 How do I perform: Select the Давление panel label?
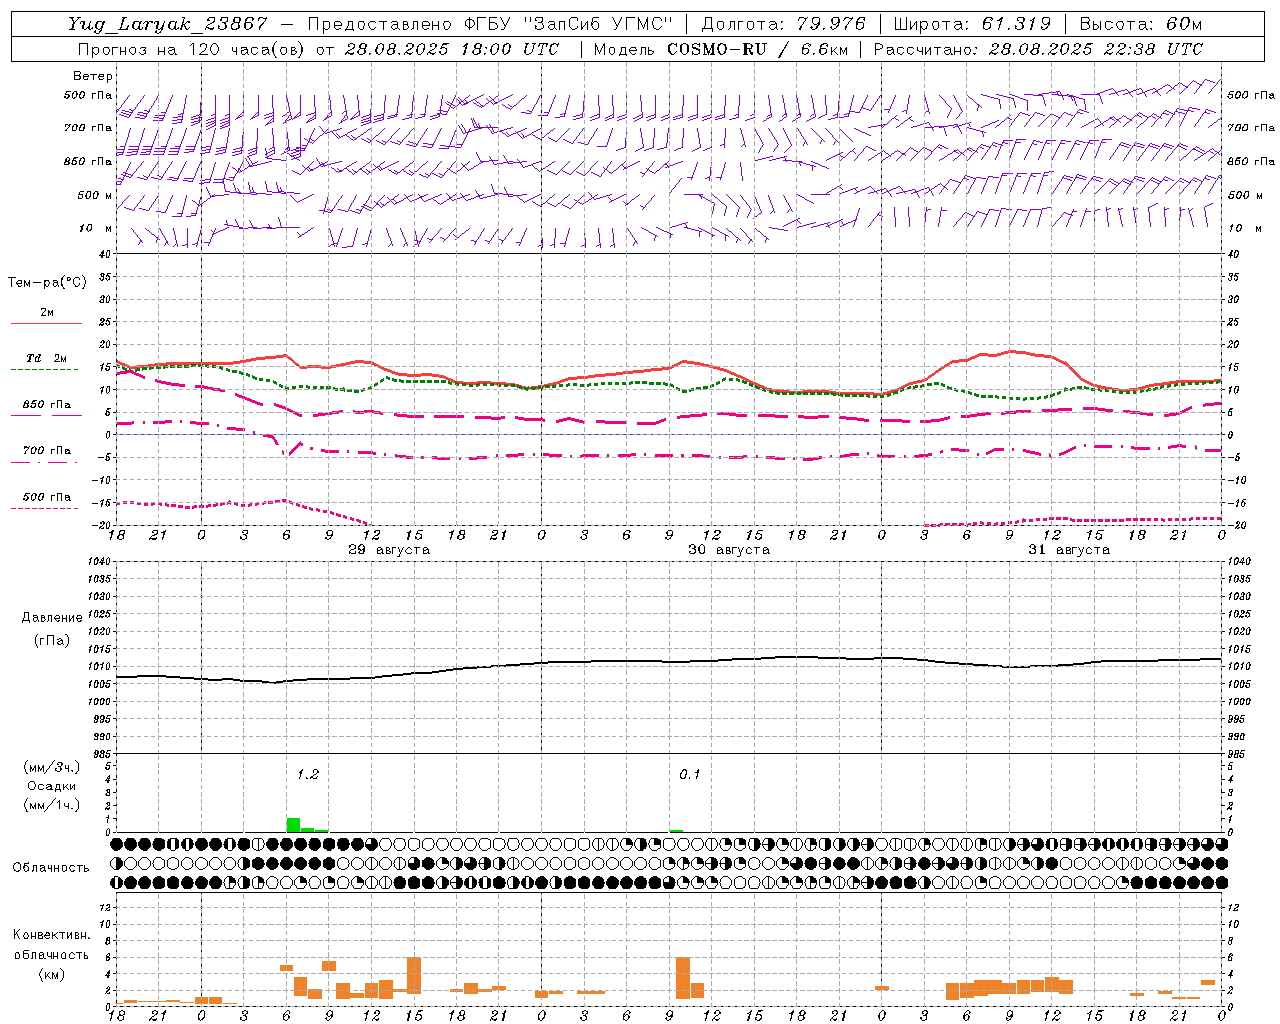click(x=52, y=618)
